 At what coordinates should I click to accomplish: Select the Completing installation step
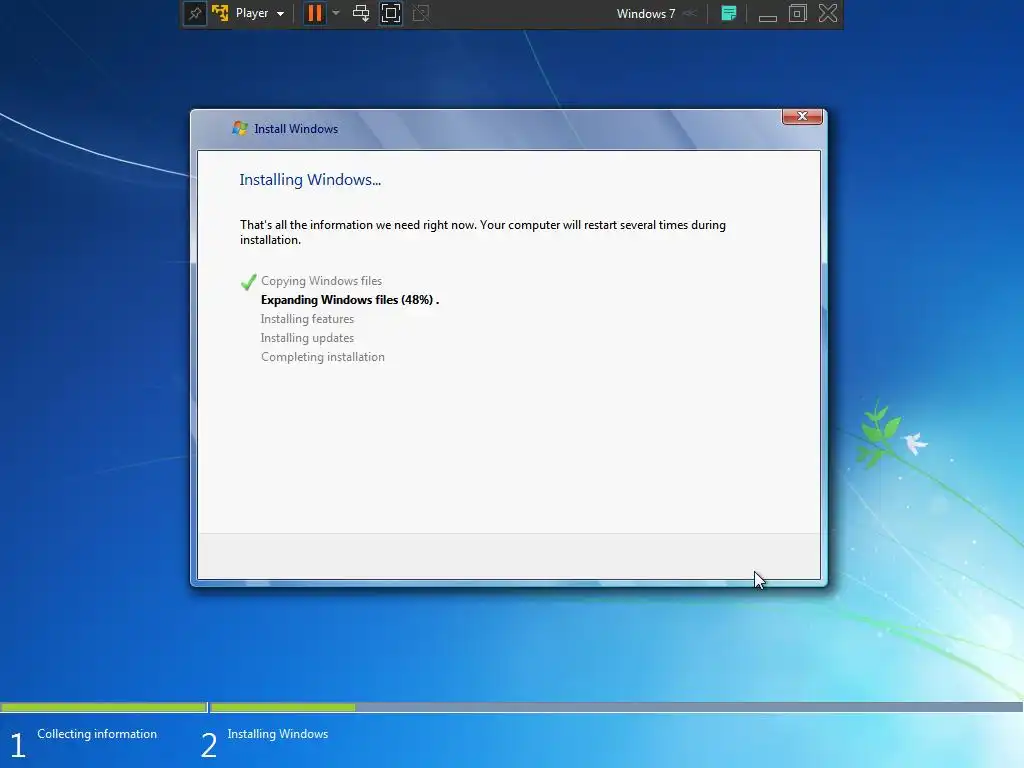click(x=323, y=357)
